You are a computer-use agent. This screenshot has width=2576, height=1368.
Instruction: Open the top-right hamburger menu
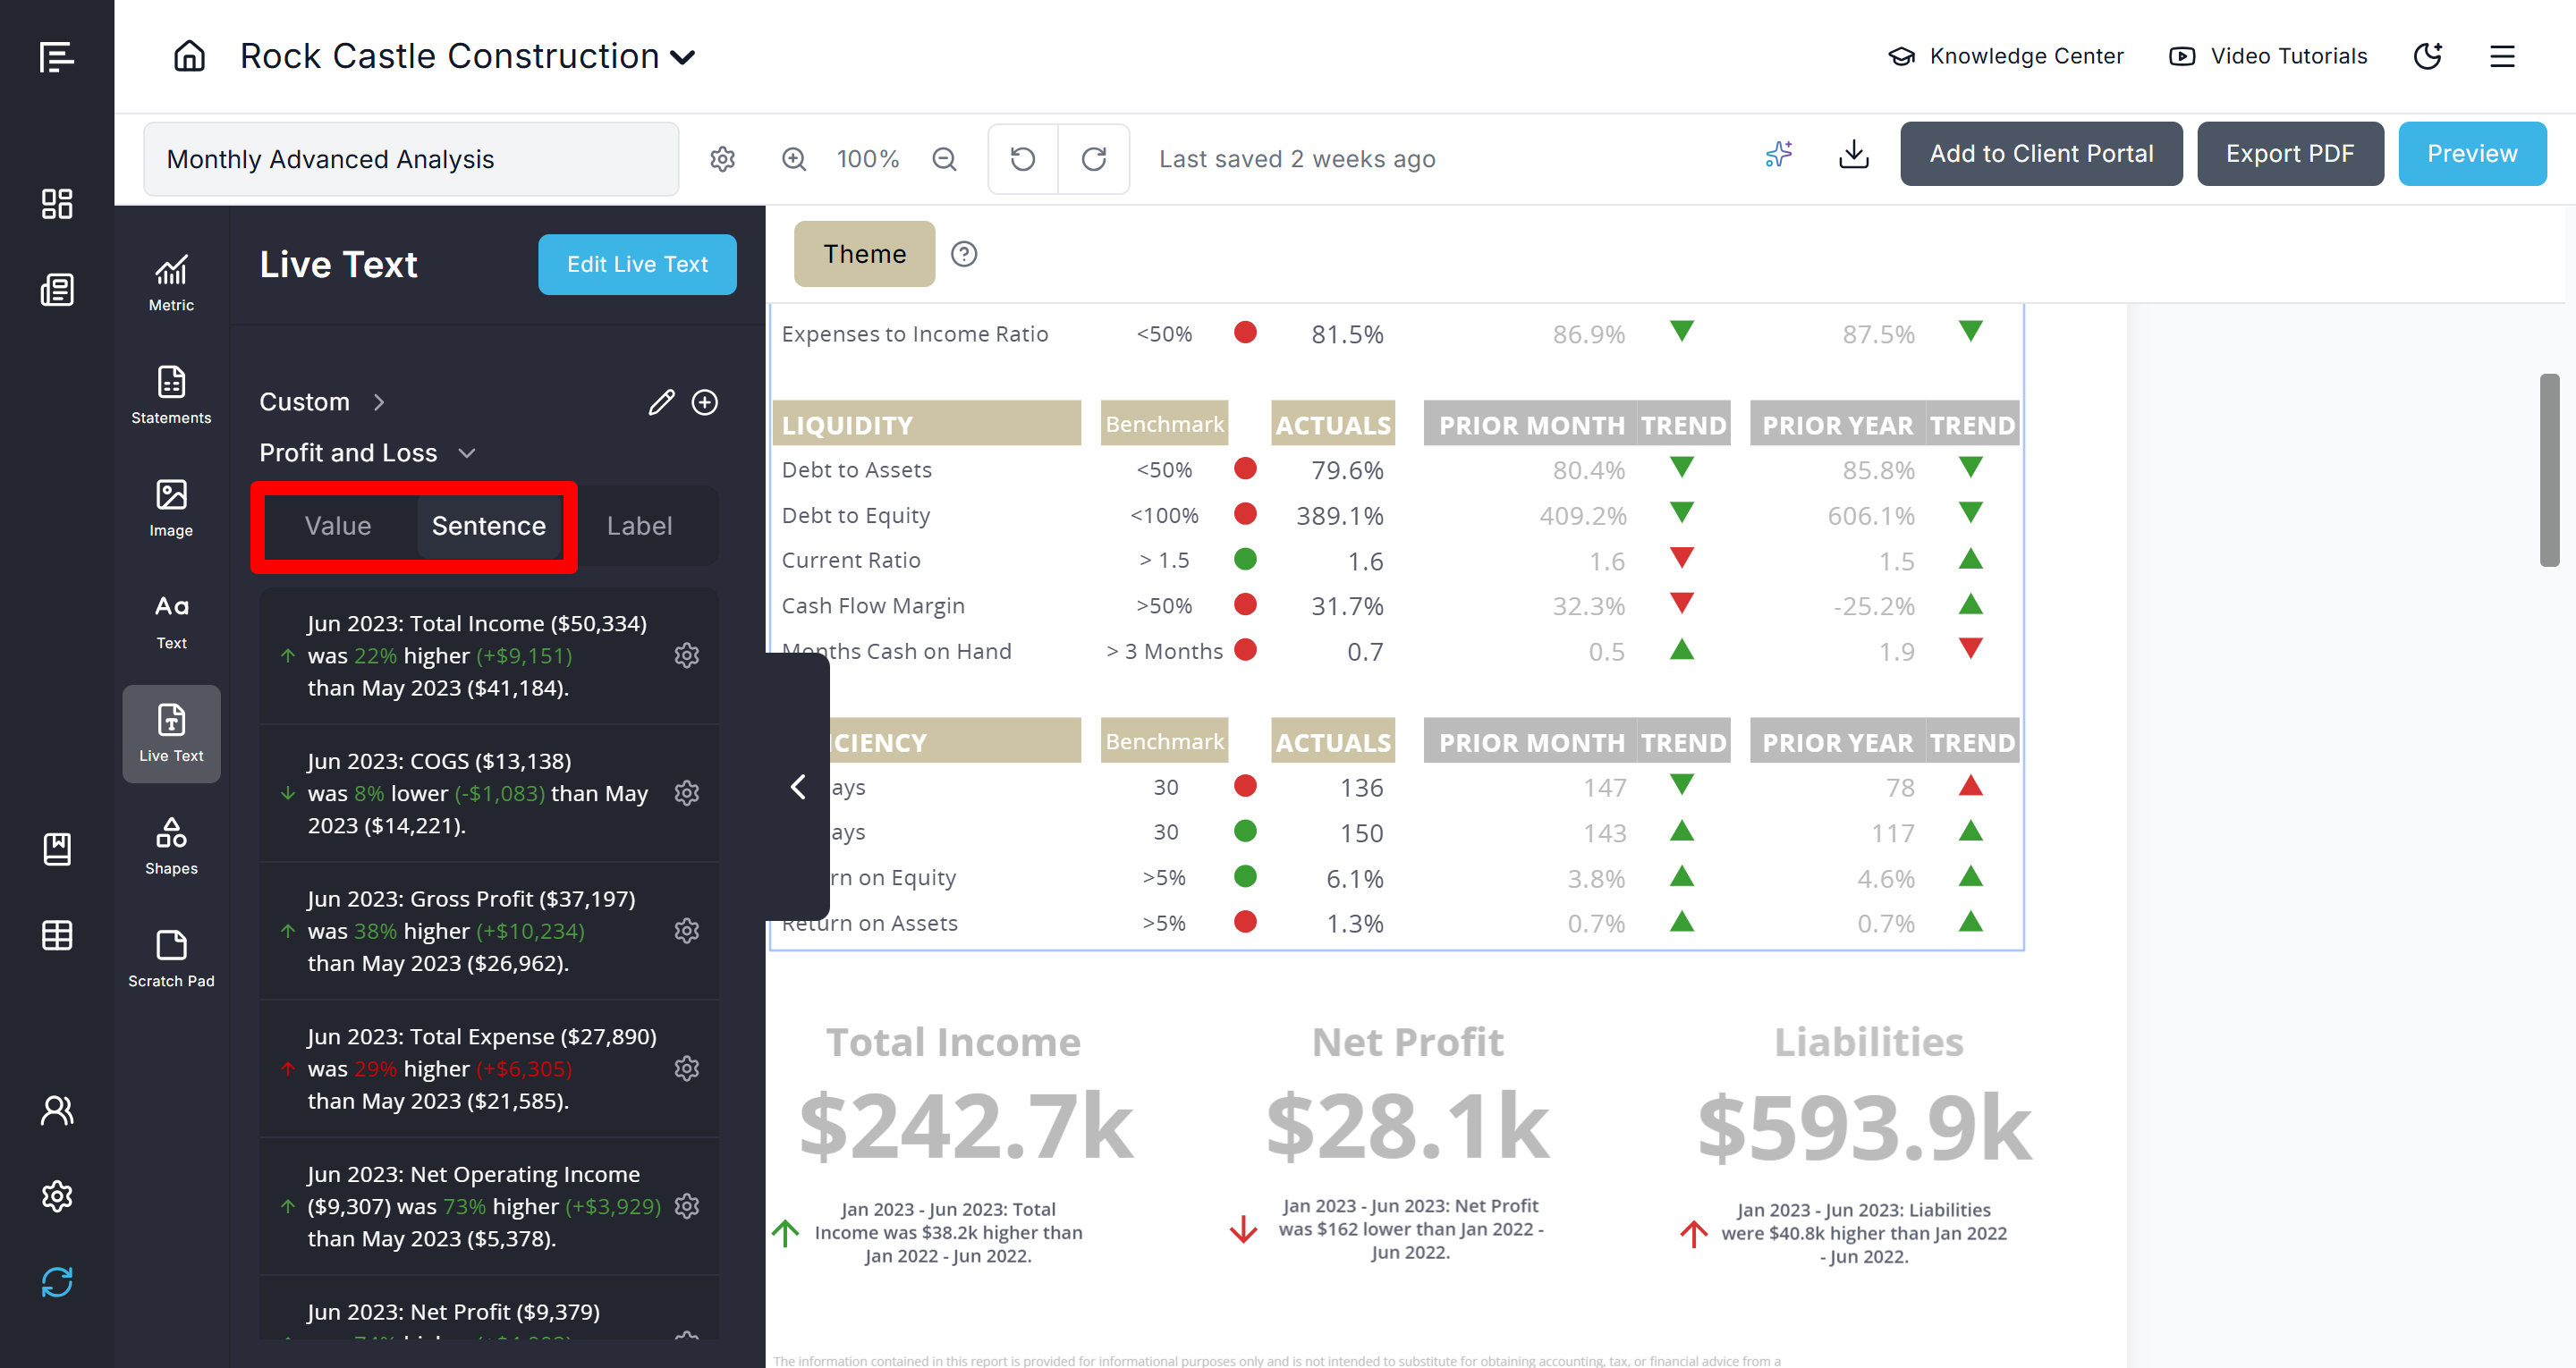[2502, 56]
